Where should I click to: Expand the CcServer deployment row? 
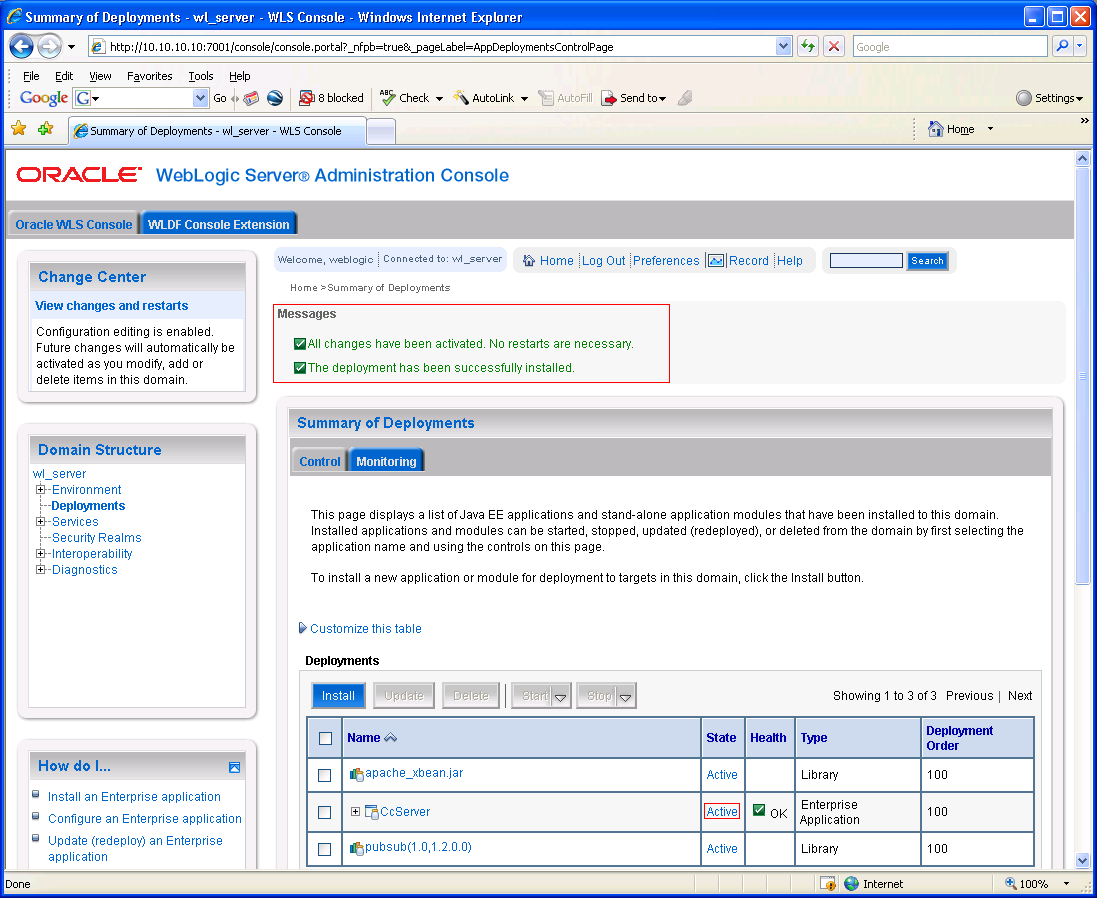[355, 812]
